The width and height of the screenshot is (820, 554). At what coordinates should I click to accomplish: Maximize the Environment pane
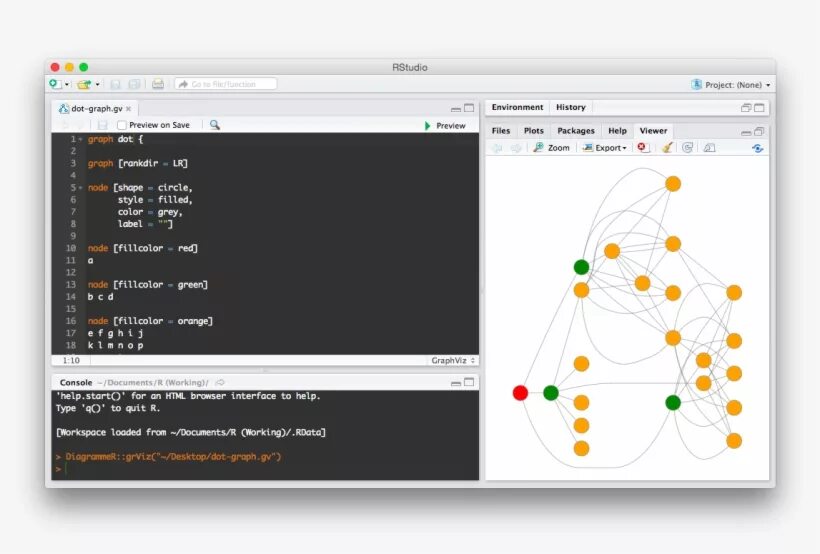point(759,108)
